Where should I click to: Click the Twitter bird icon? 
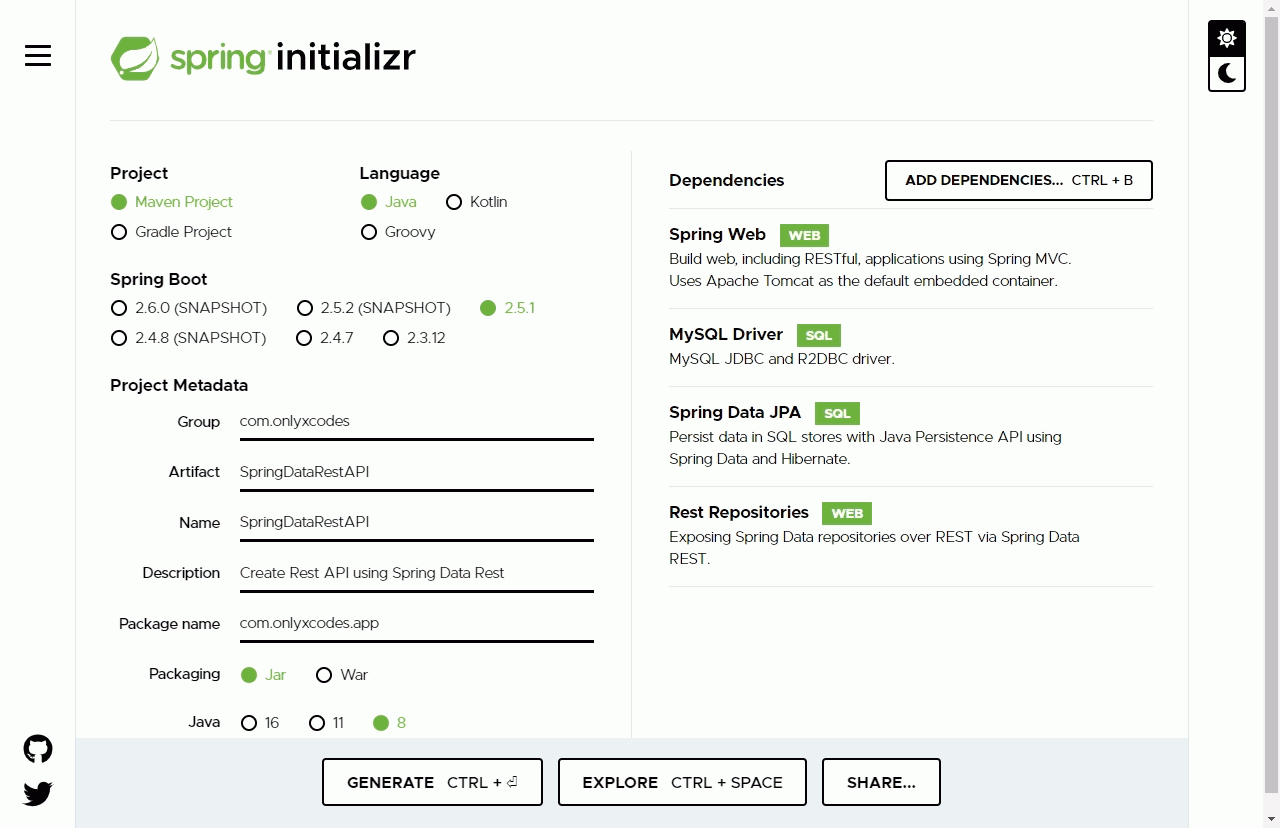tap(37, 793)
